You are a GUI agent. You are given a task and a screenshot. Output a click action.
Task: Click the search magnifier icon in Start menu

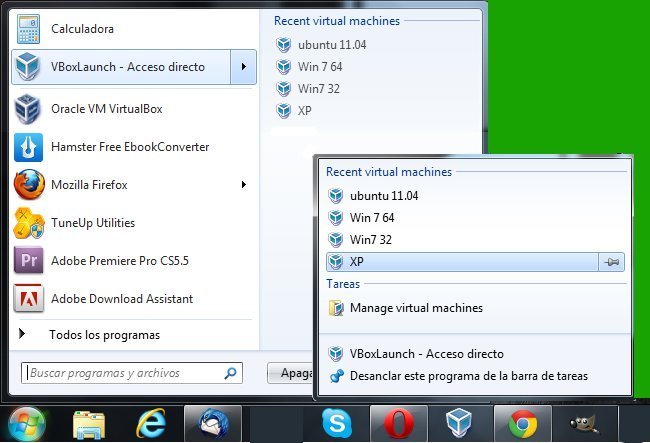point(230,373)
